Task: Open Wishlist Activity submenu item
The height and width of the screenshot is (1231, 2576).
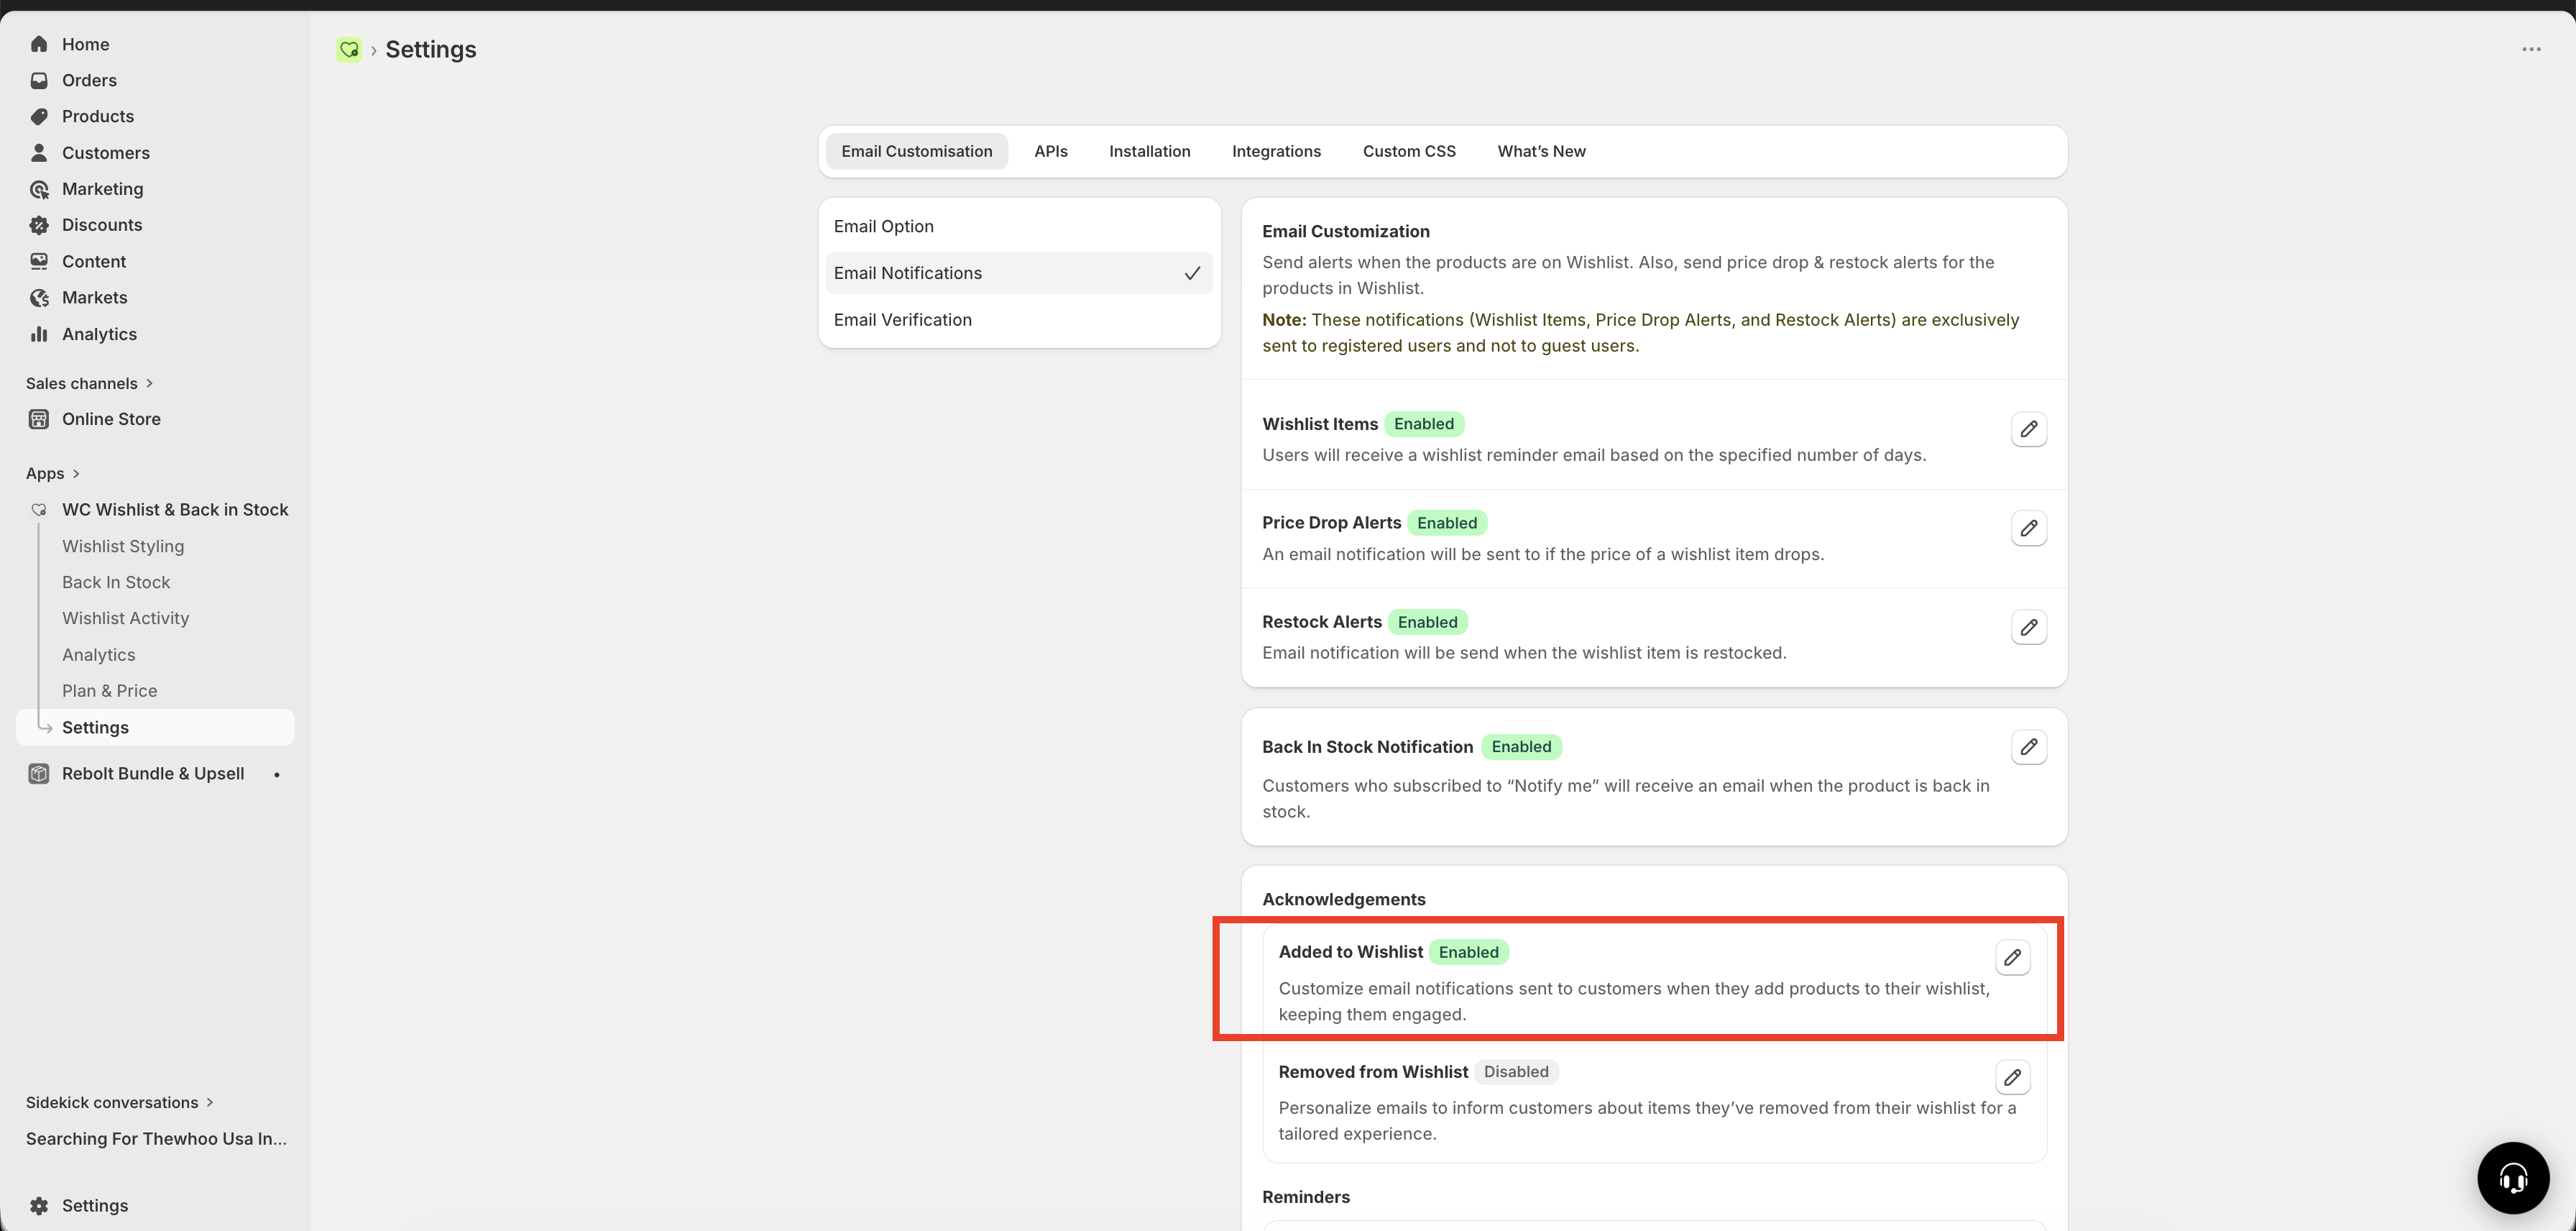Action: 125,618
